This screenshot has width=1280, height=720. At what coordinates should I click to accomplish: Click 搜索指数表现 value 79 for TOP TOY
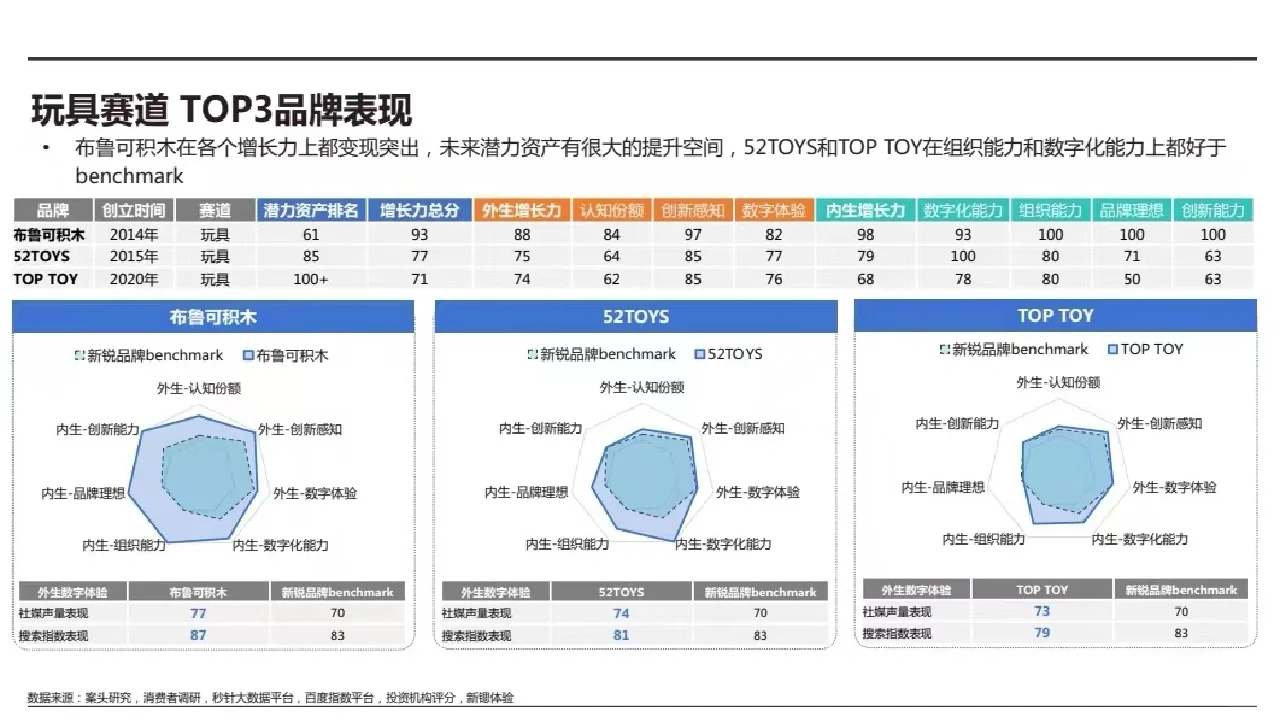tap(1042, 632)
